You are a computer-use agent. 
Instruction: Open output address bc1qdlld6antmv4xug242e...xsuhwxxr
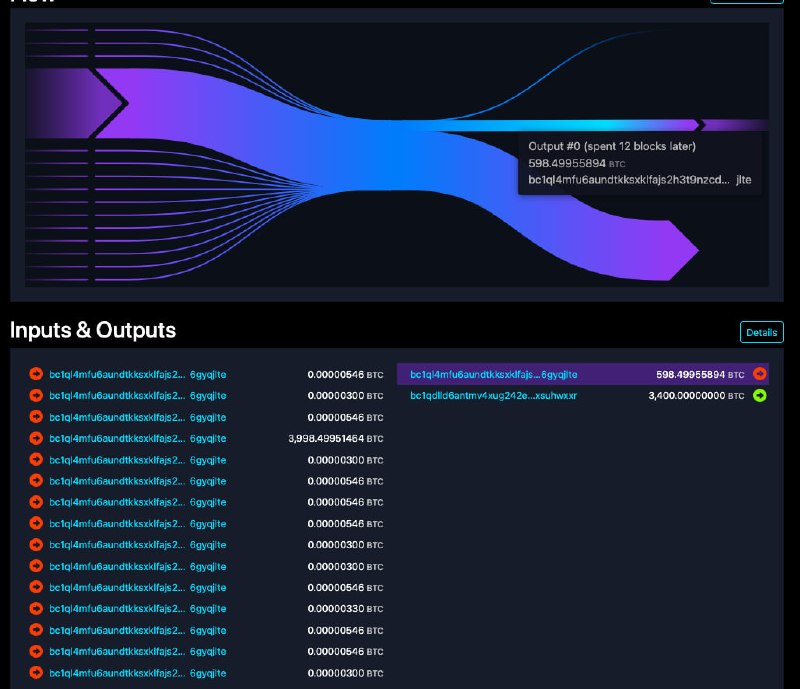point(493,396)
